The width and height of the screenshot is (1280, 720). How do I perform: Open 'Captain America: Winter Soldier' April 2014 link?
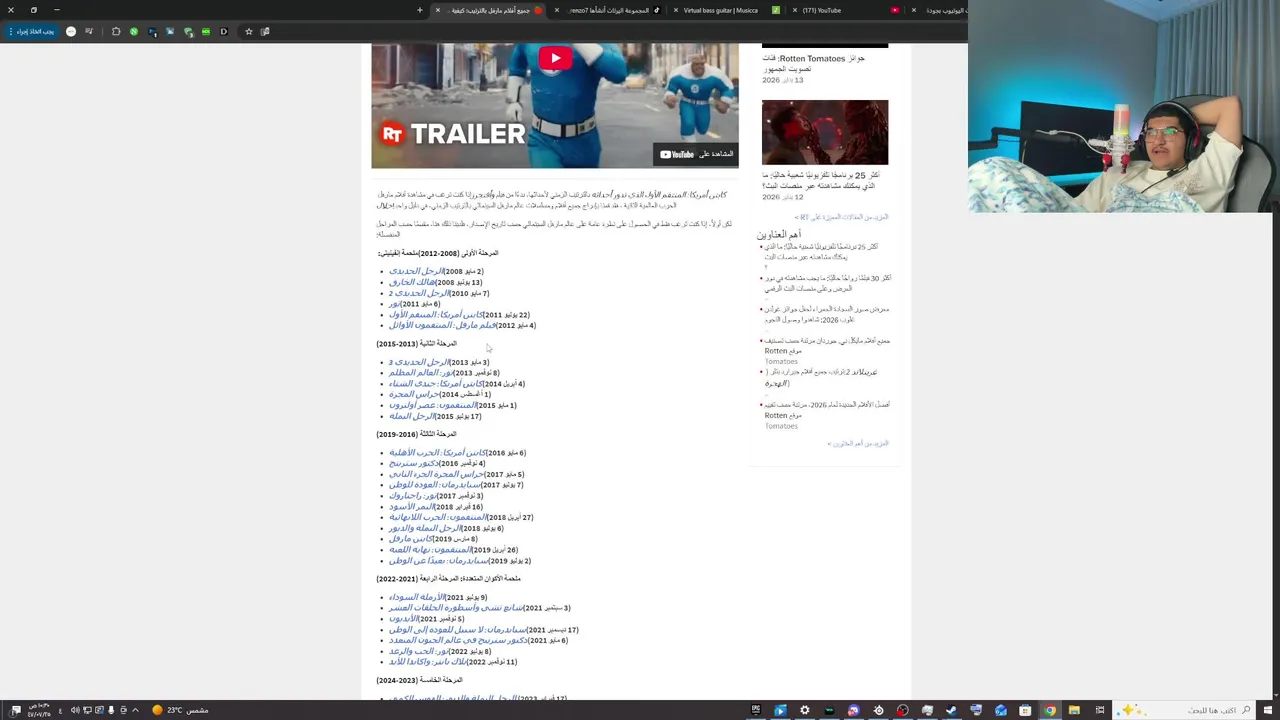point(436,384)
